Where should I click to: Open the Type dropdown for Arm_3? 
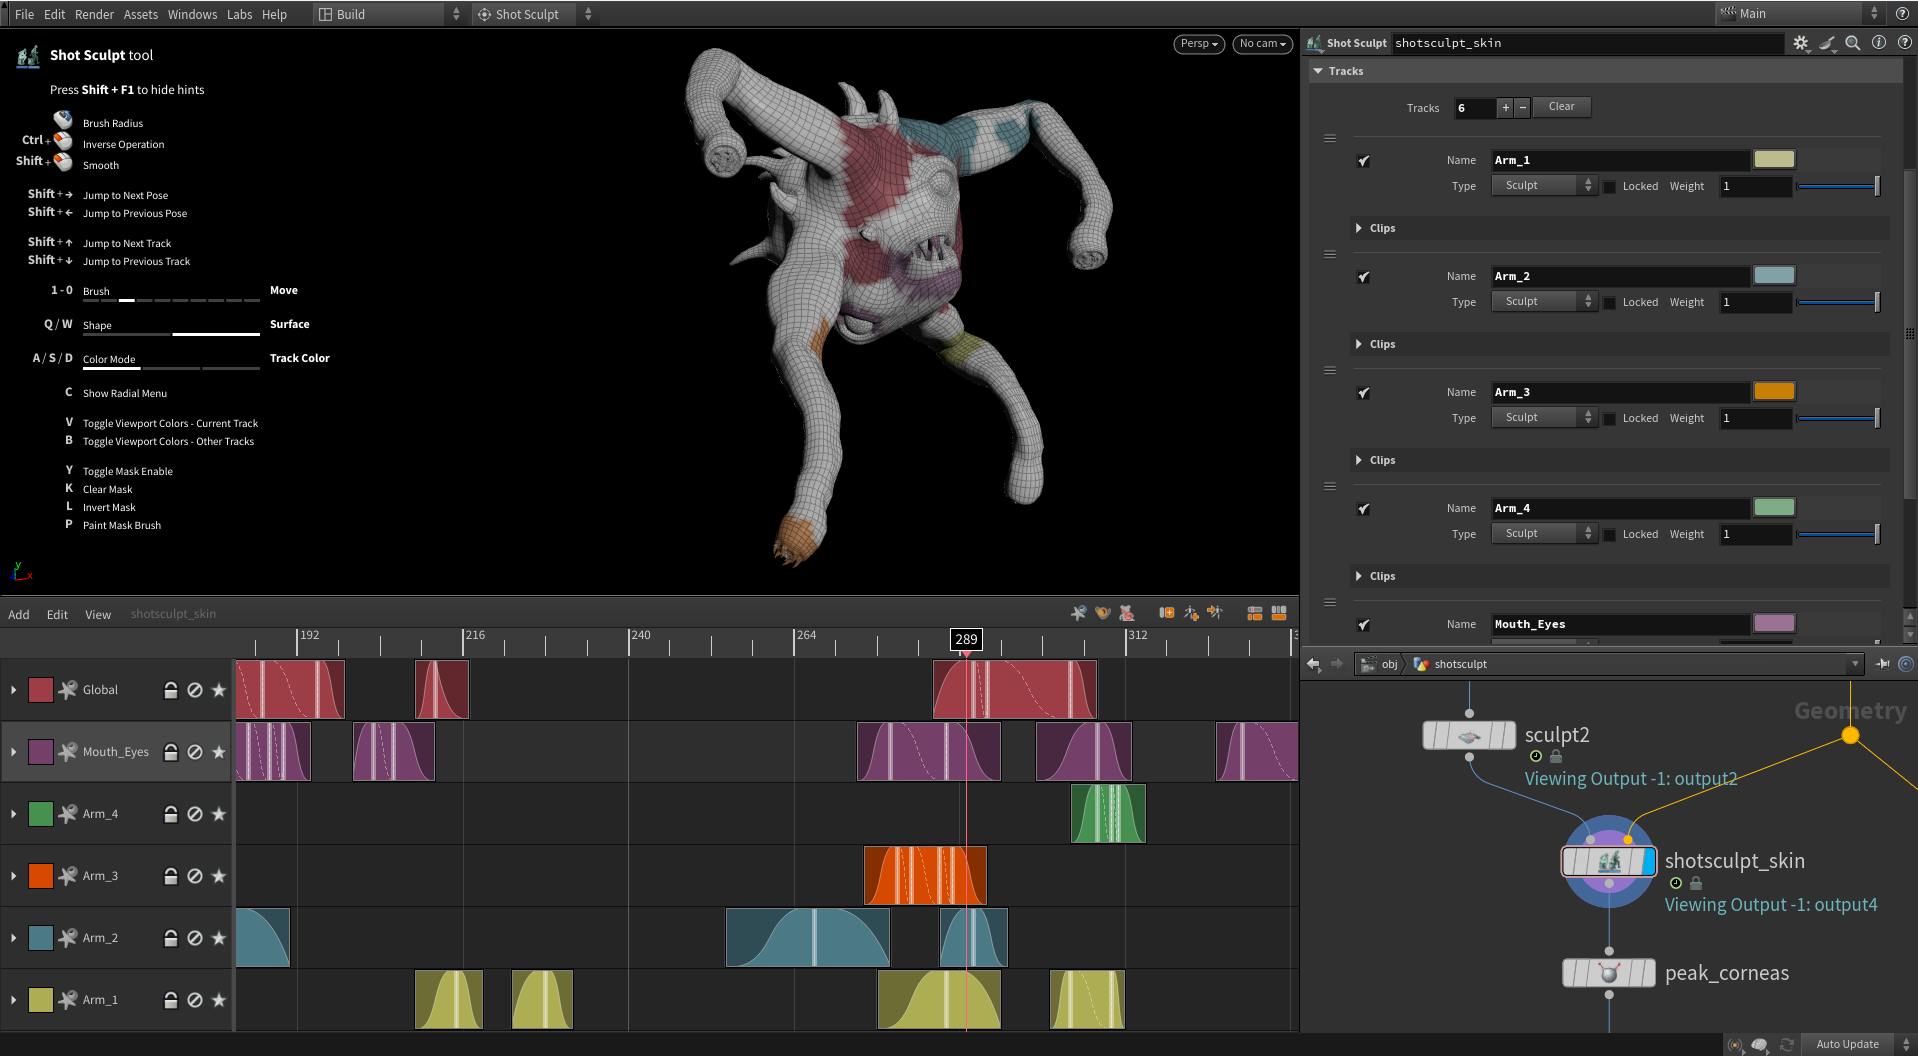1544,418
